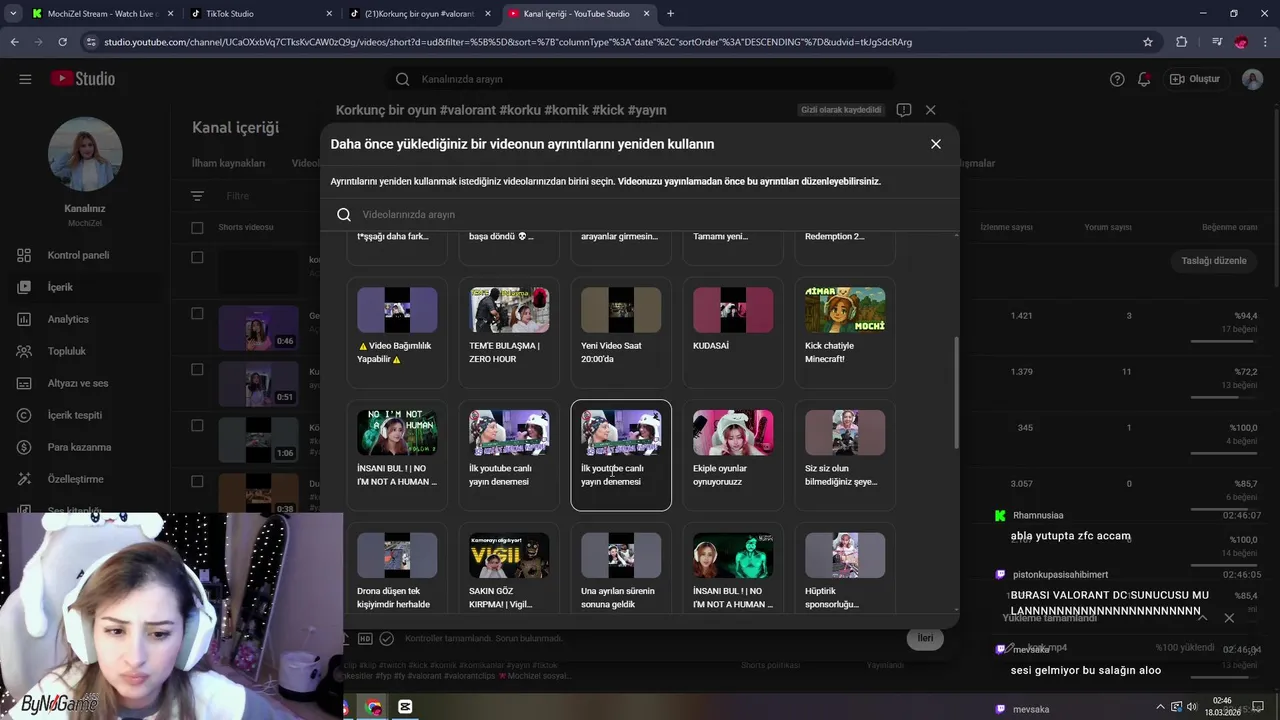Image resolution: width=1280 pixels, height=720 pixels.
Task: Go back in browser history
Action: click(x=14, y=42)
